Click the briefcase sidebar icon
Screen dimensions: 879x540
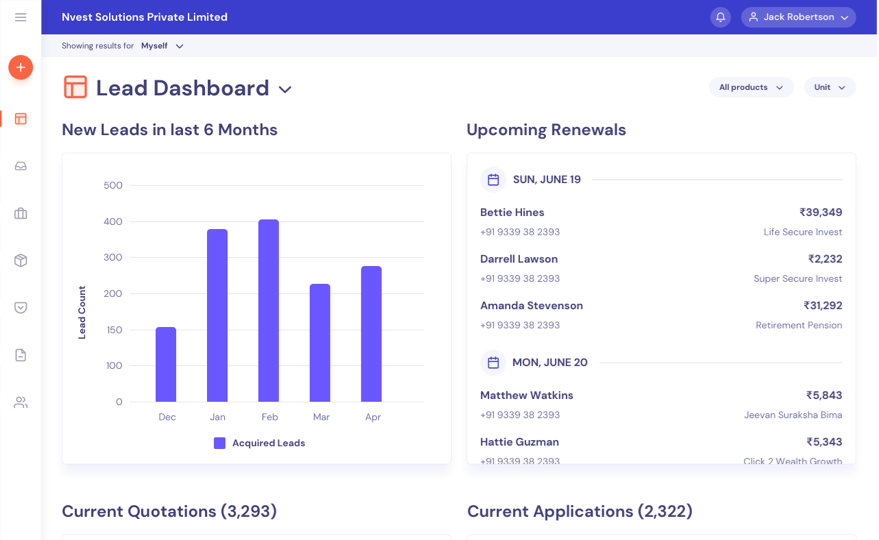click(x=20, y=213)
